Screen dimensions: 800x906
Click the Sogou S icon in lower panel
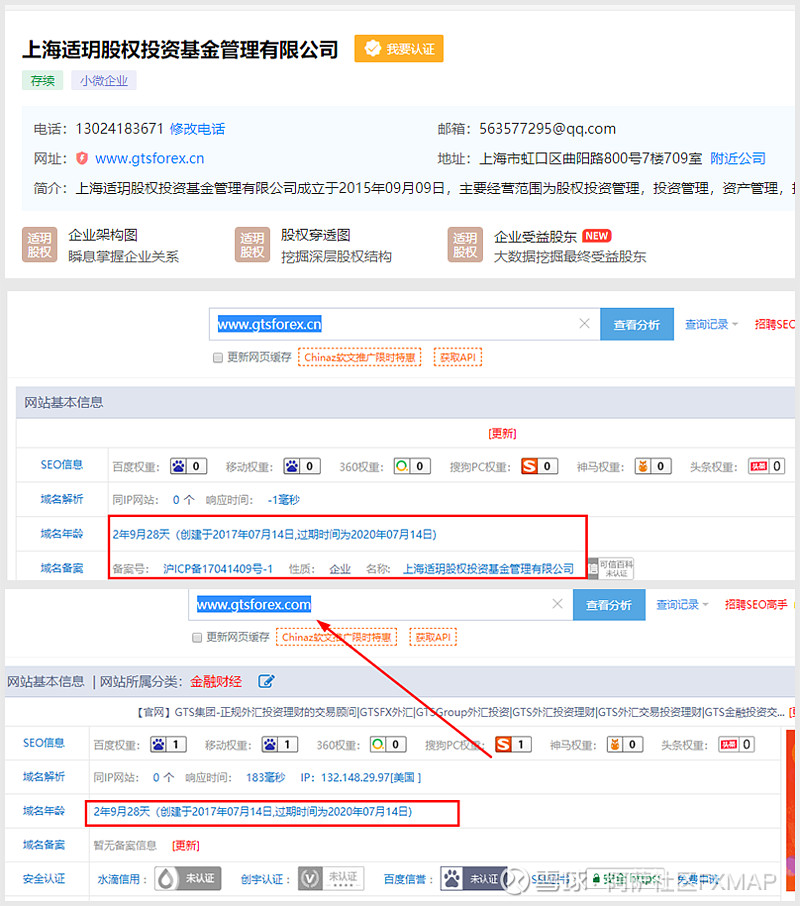point(503,744)
